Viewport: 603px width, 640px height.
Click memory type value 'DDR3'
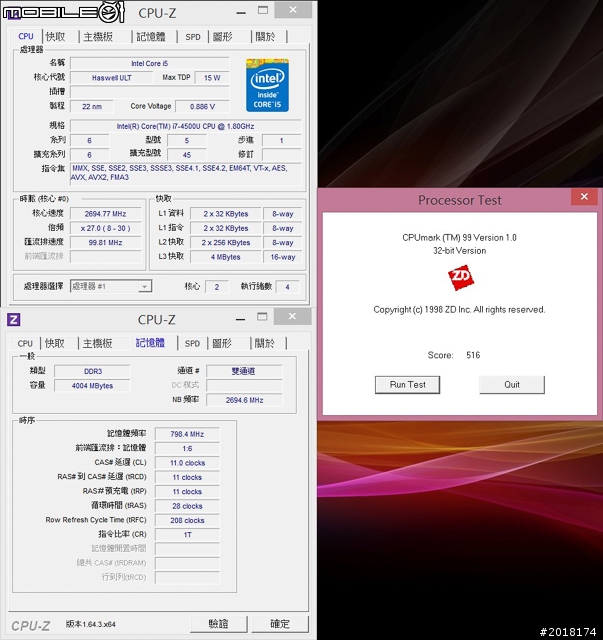click(93, 371)
